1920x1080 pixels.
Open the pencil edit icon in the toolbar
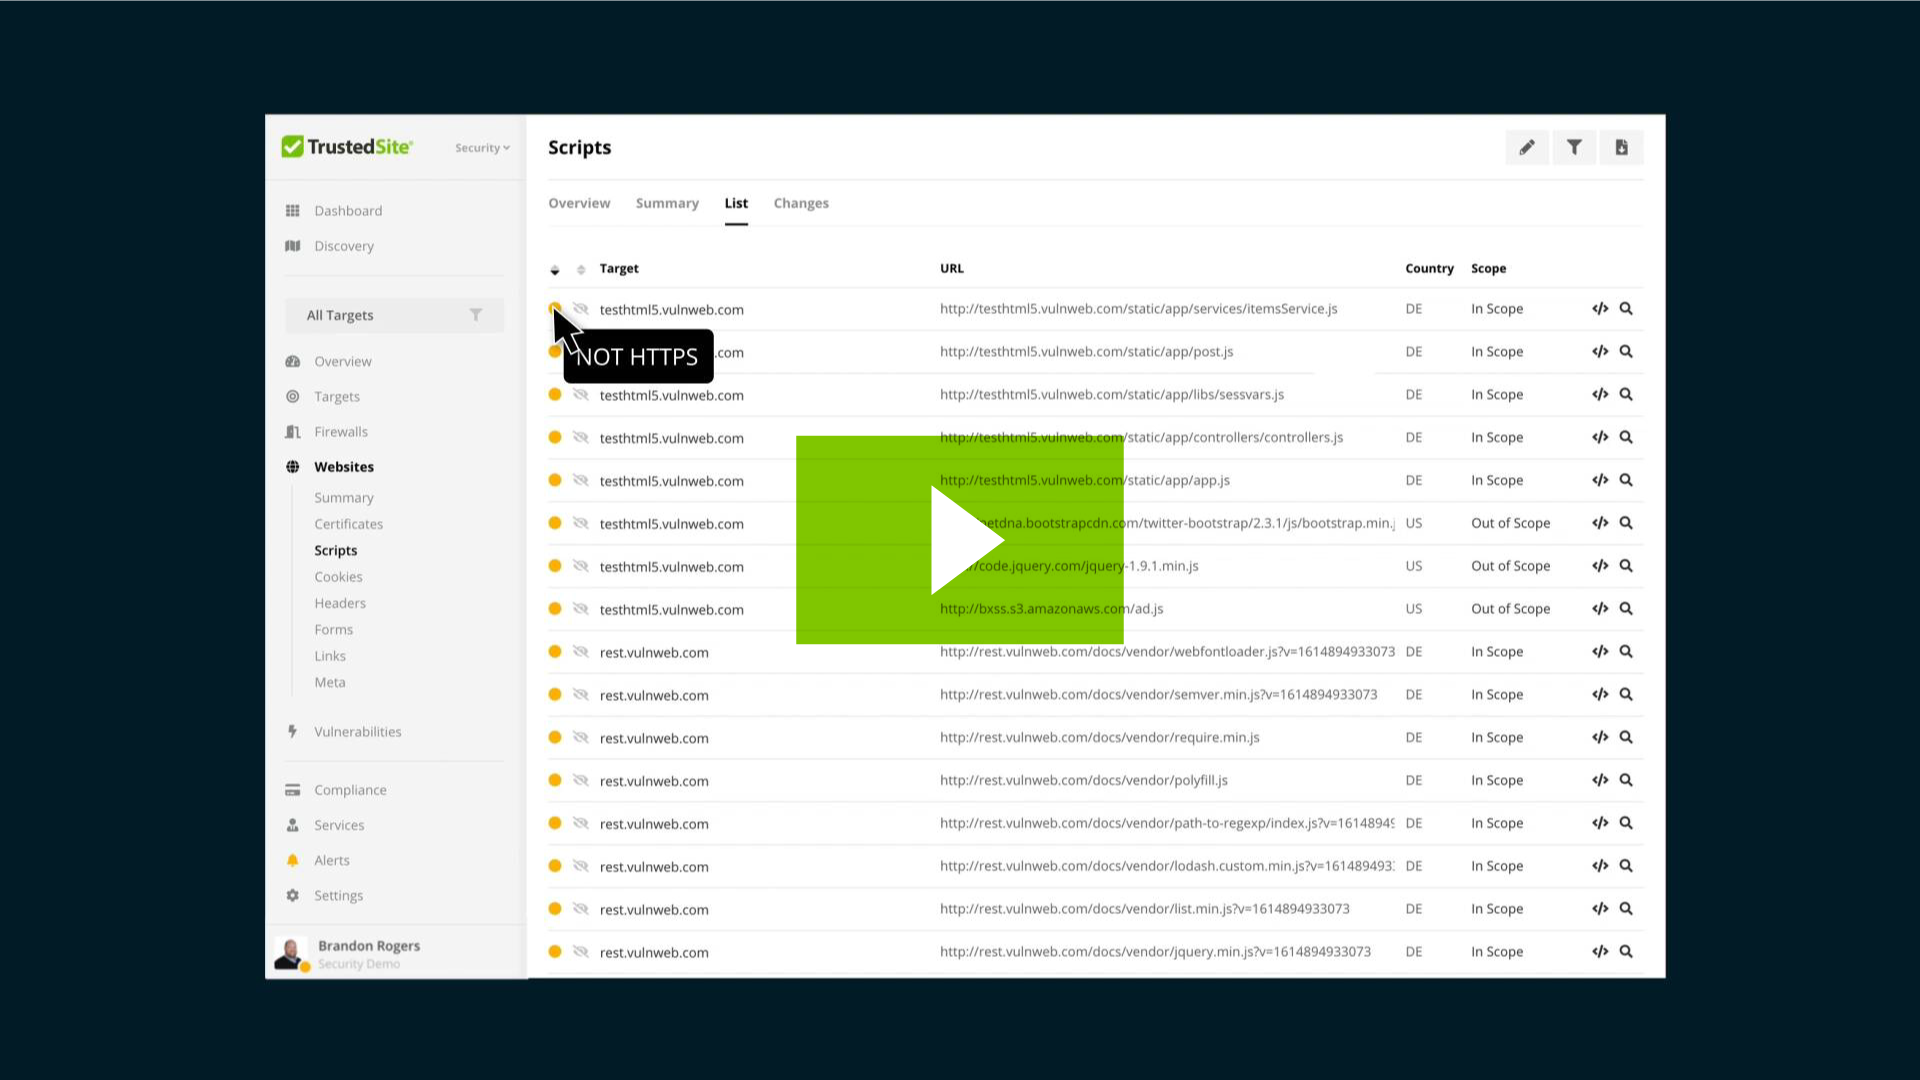point(1527,147)
